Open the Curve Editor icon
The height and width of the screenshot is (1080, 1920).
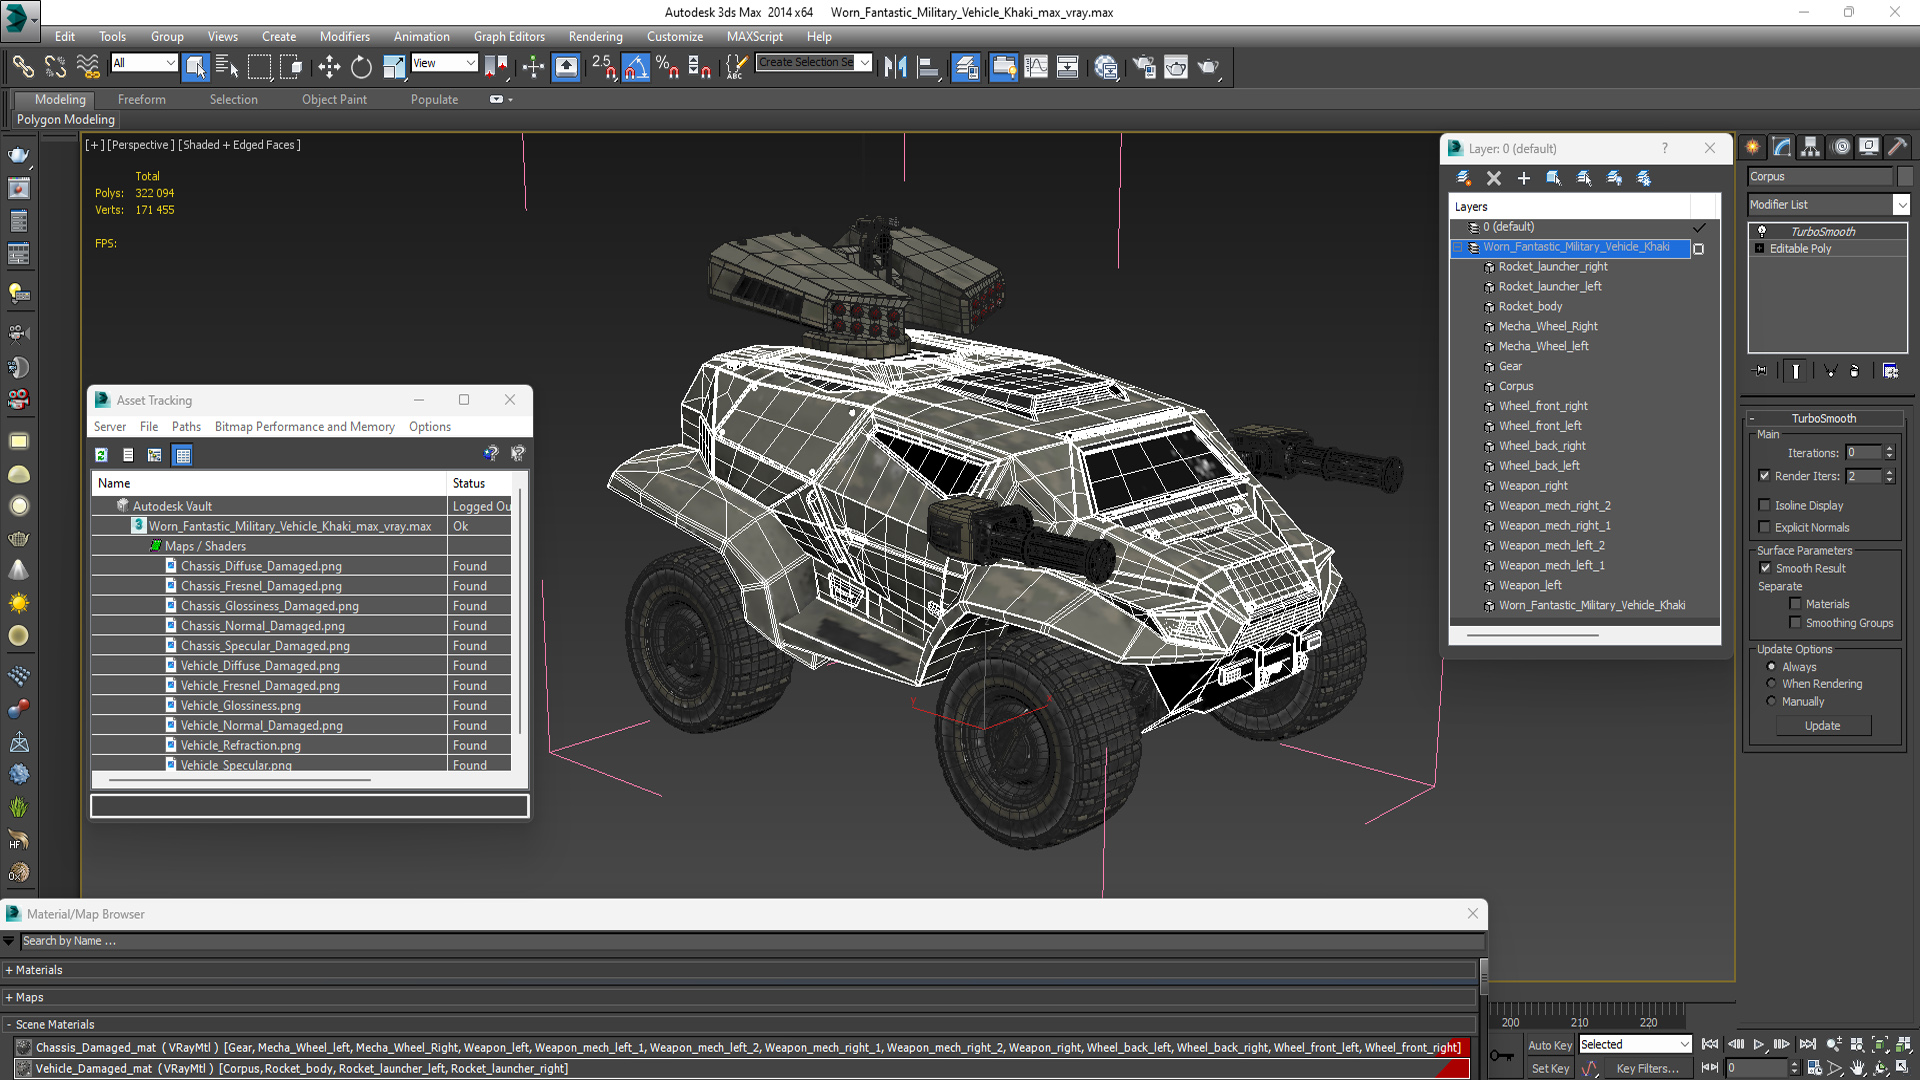[1036, 67]
